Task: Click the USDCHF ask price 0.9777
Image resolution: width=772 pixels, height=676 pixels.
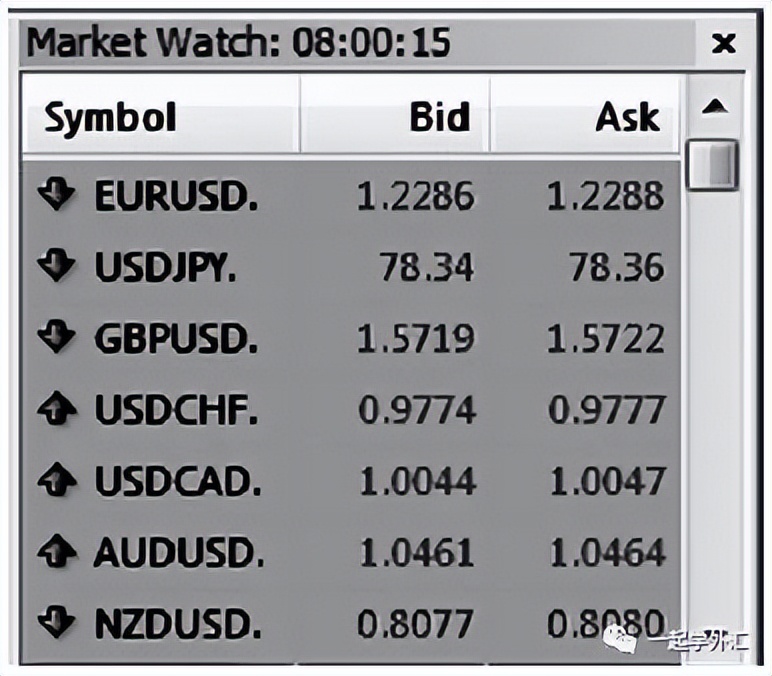Action: [605, 410]
